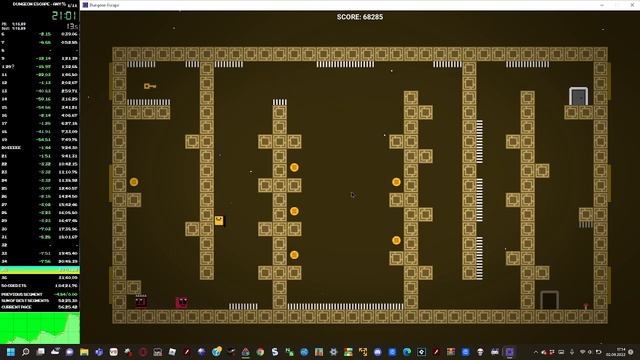
Task: Open the network Wi-Fi tray icon
Action: pyautogui.click(x=582, y=352)
